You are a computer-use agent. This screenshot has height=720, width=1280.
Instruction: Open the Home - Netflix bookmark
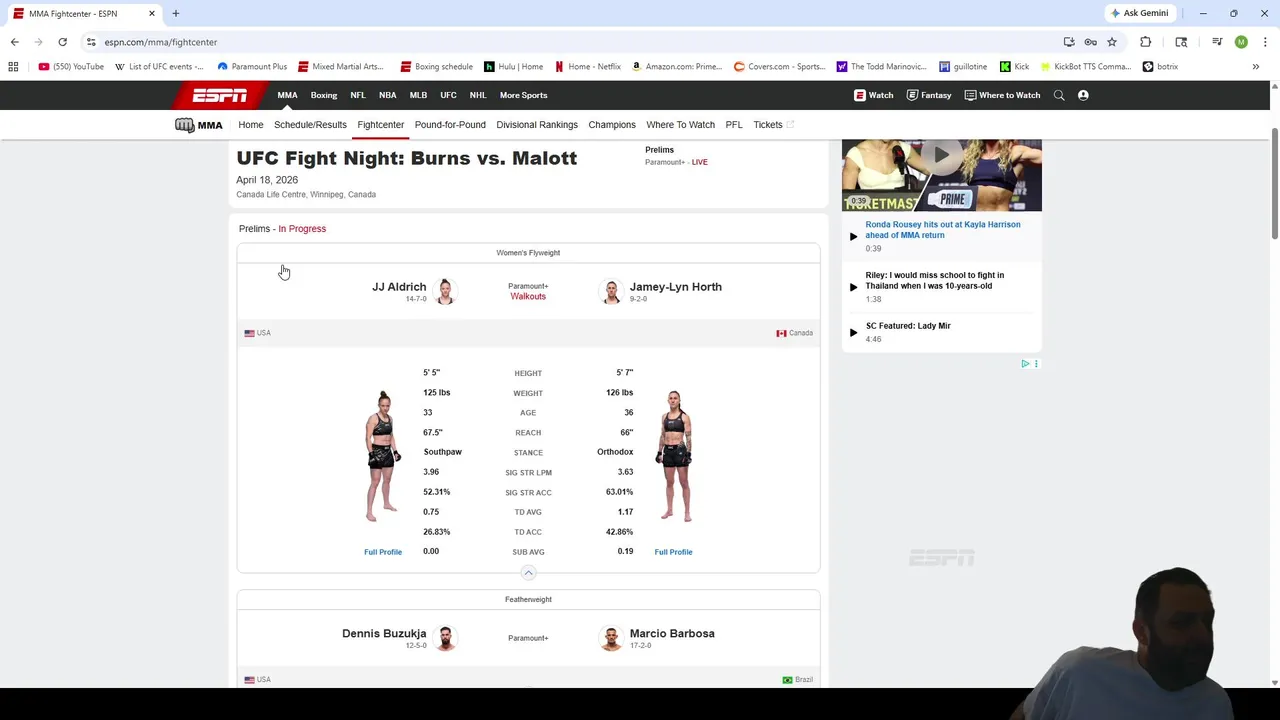pos(588,66)
